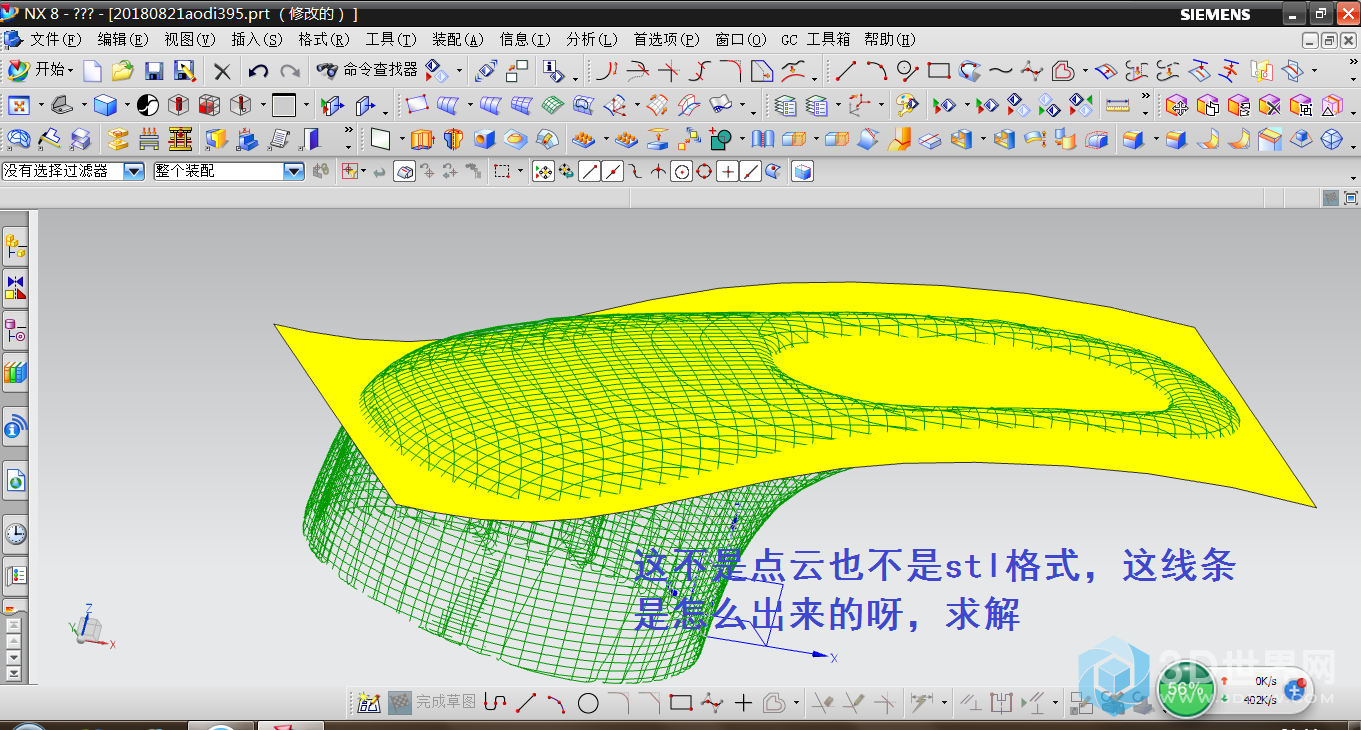The height and width of the screenshot is (730, 1361).
Task: Open the 首选项(P) menu
Action: tap(666, 39)
